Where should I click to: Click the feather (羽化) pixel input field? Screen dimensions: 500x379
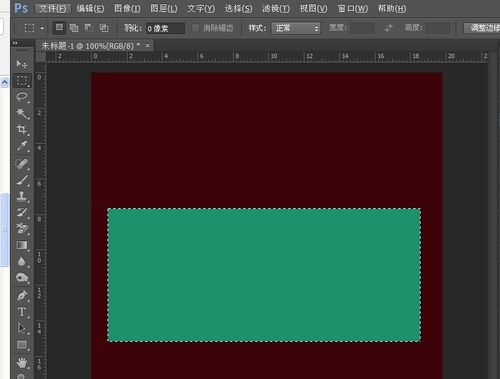pos(165,28)
